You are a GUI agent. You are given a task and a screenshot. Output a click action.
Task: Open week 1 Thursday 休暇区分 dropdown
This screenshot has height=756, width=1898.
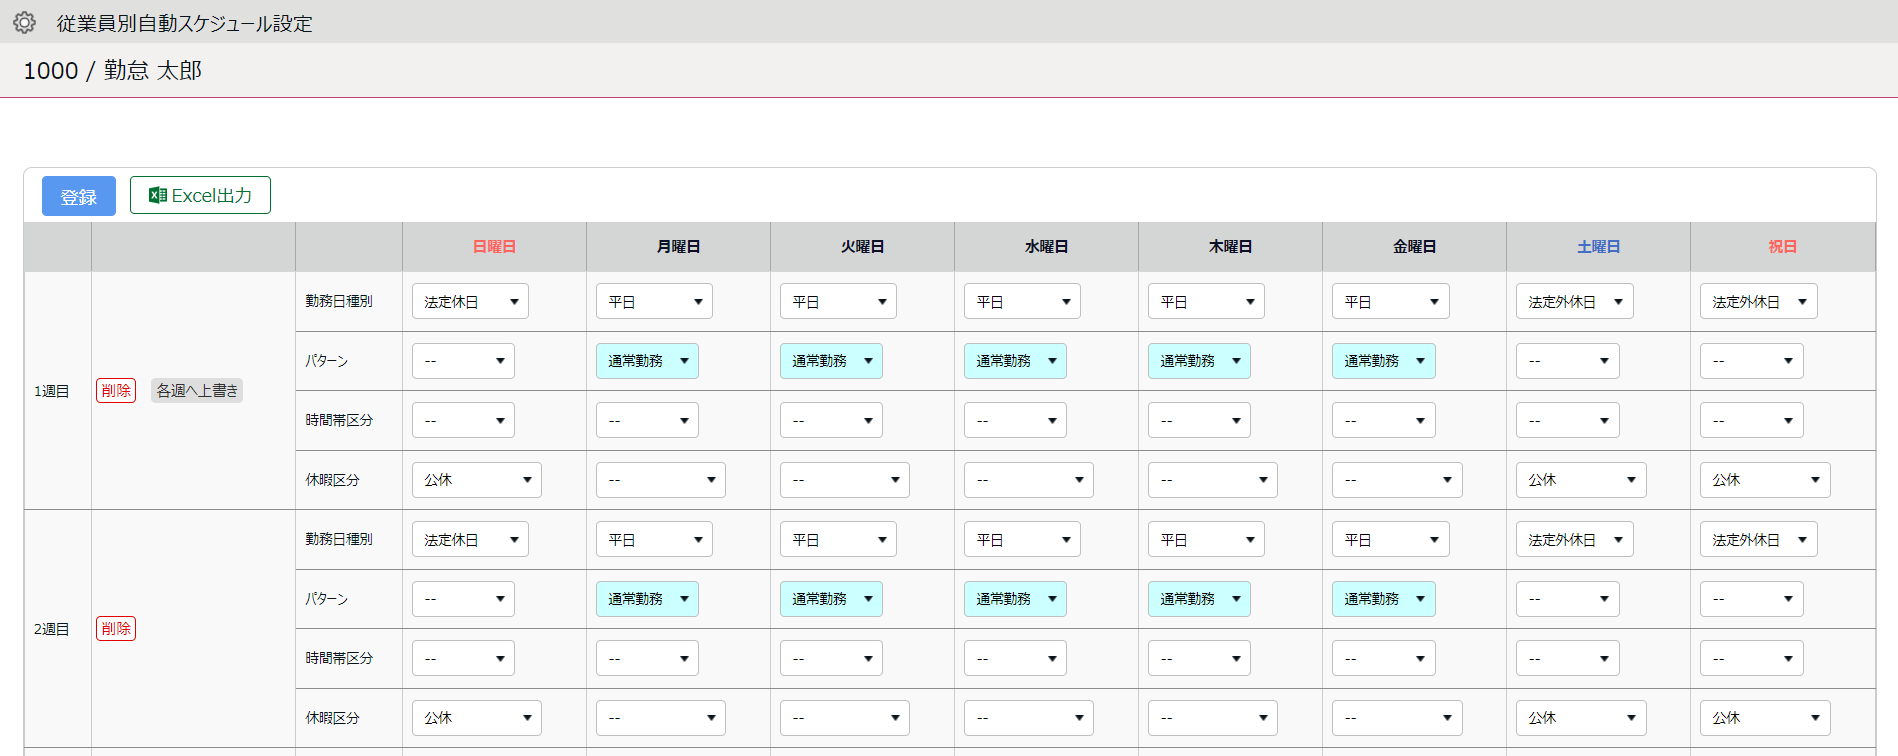pyautogui.click(x=1213, y=480)
